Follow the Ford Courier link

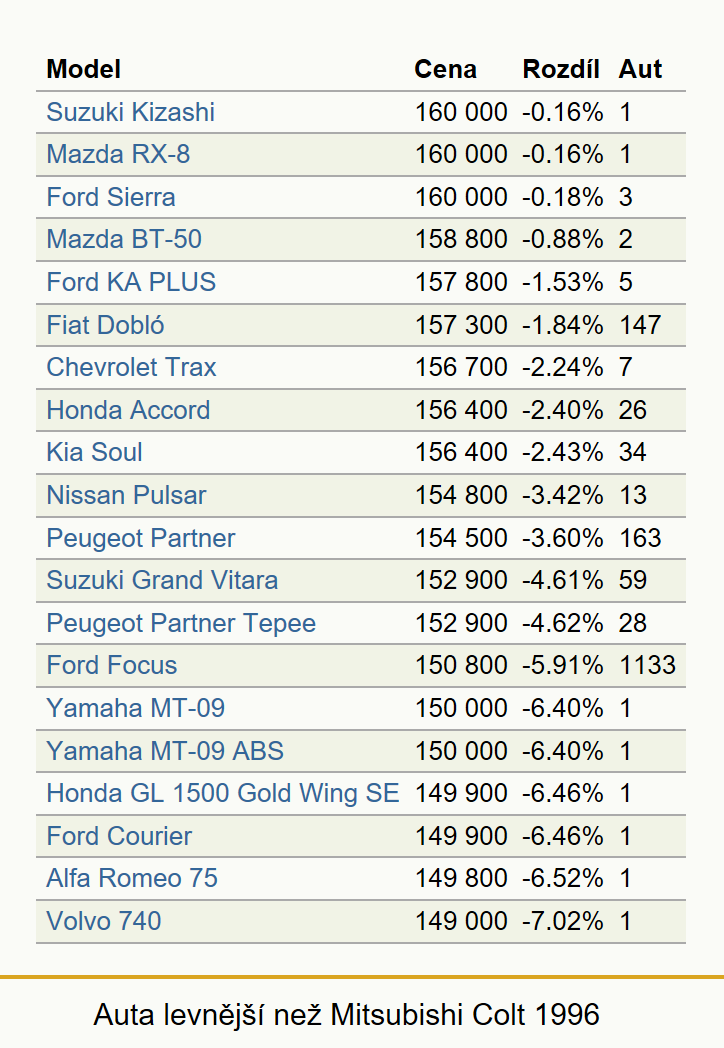[x=119, y=836]
